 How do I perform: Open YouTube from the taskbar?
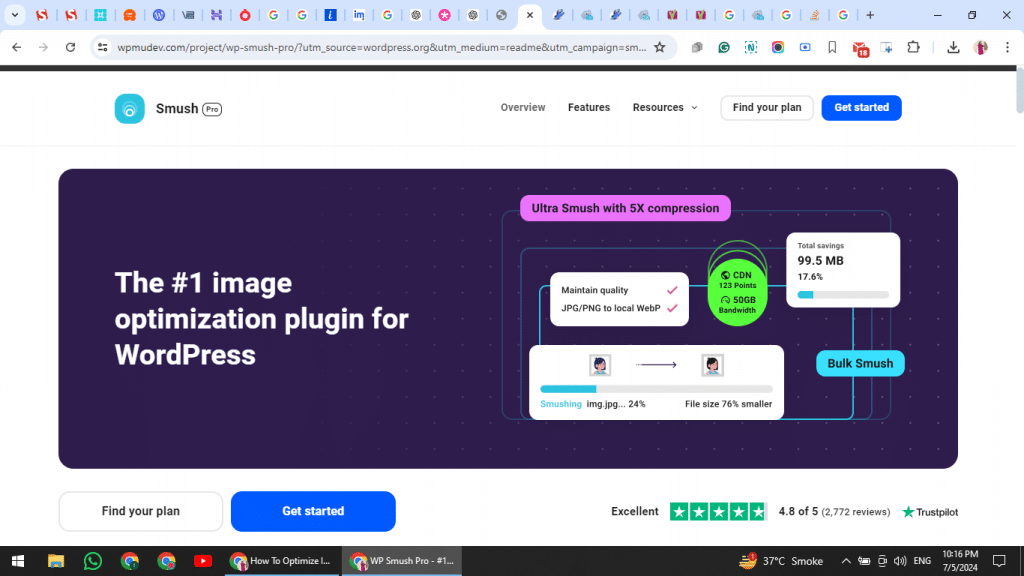(x=203, y=561)
